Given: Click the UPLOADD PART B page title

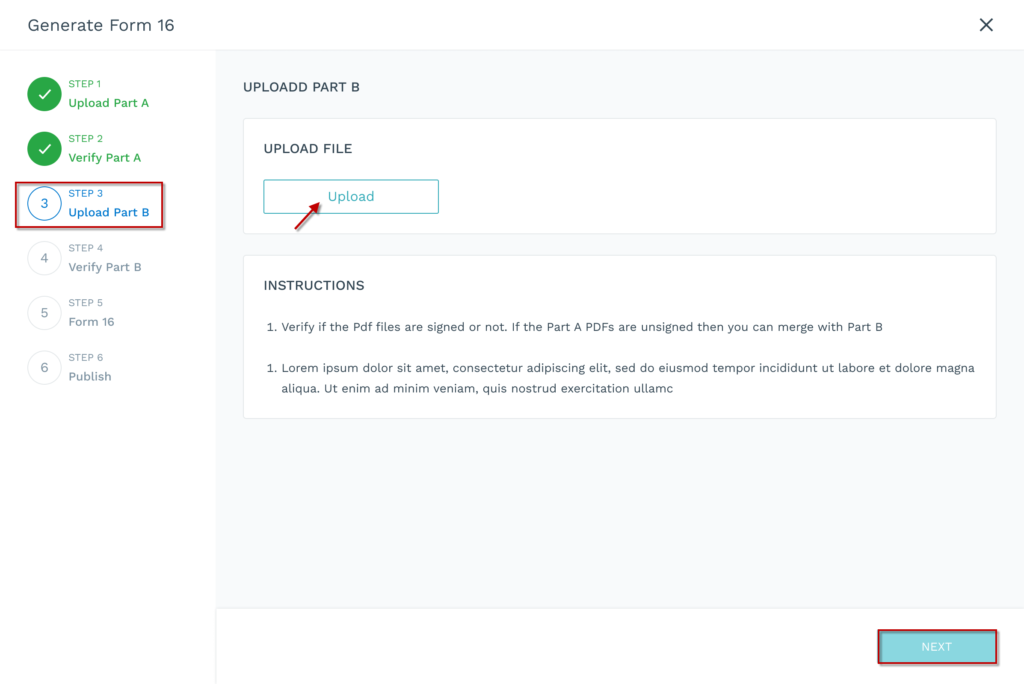Looking at the screenshot, I should tap(301, 87).
